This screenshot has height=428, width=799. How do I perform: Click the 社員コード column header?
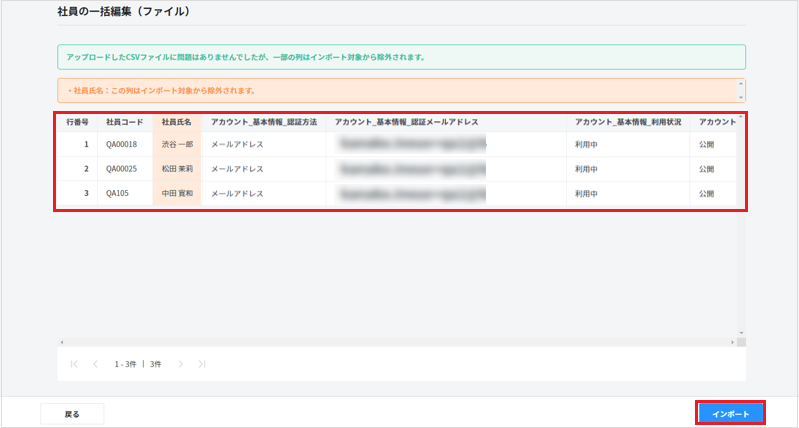point(125,121)
